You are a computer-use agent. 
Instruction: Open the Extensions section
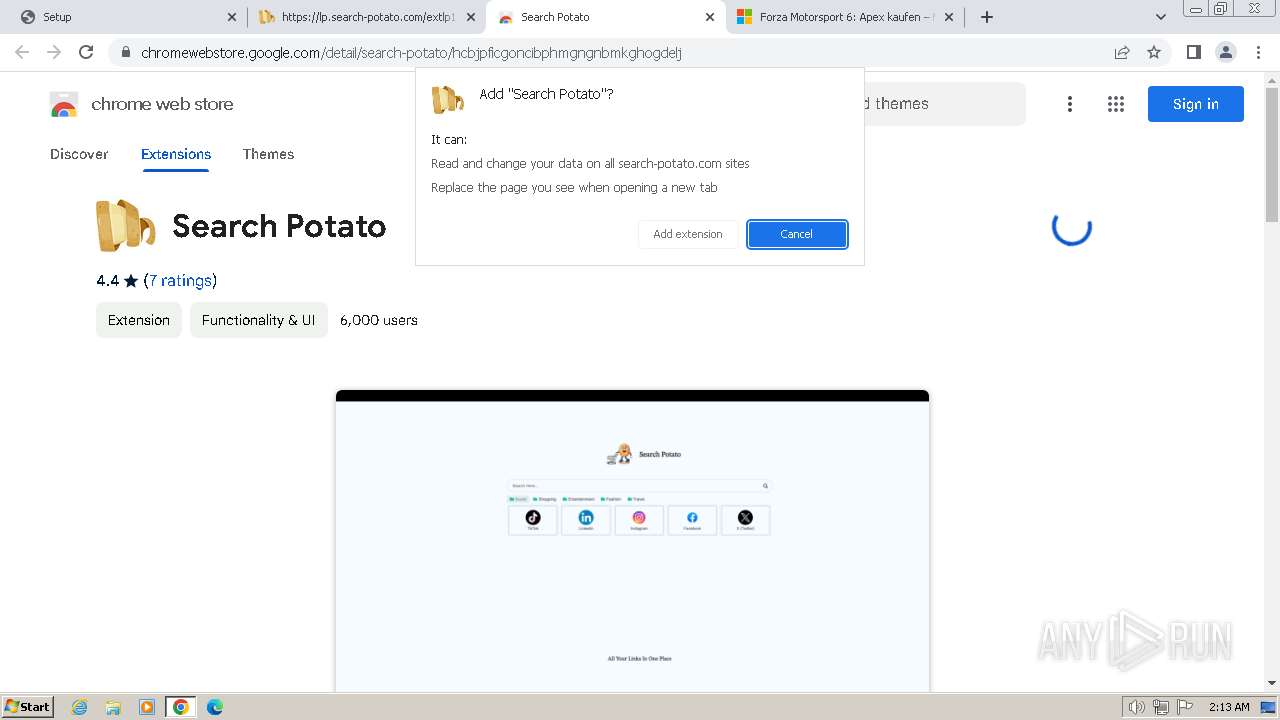[x=176, y=154]
